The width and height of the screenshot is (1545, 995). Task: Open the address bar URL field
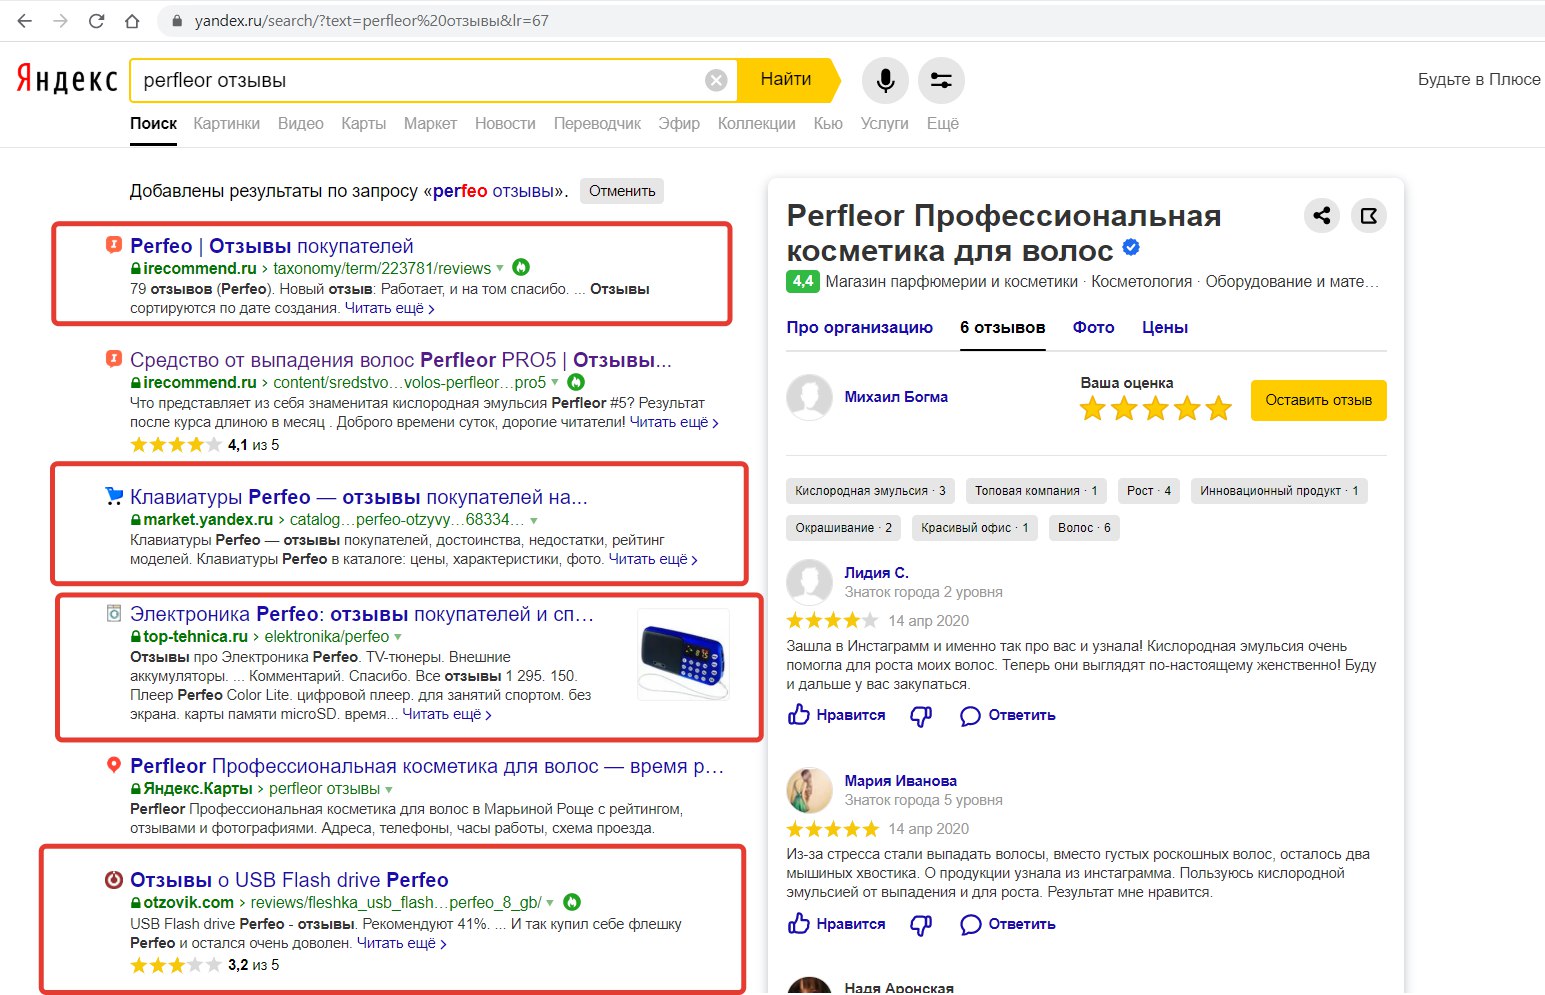(x=850, y=20)
